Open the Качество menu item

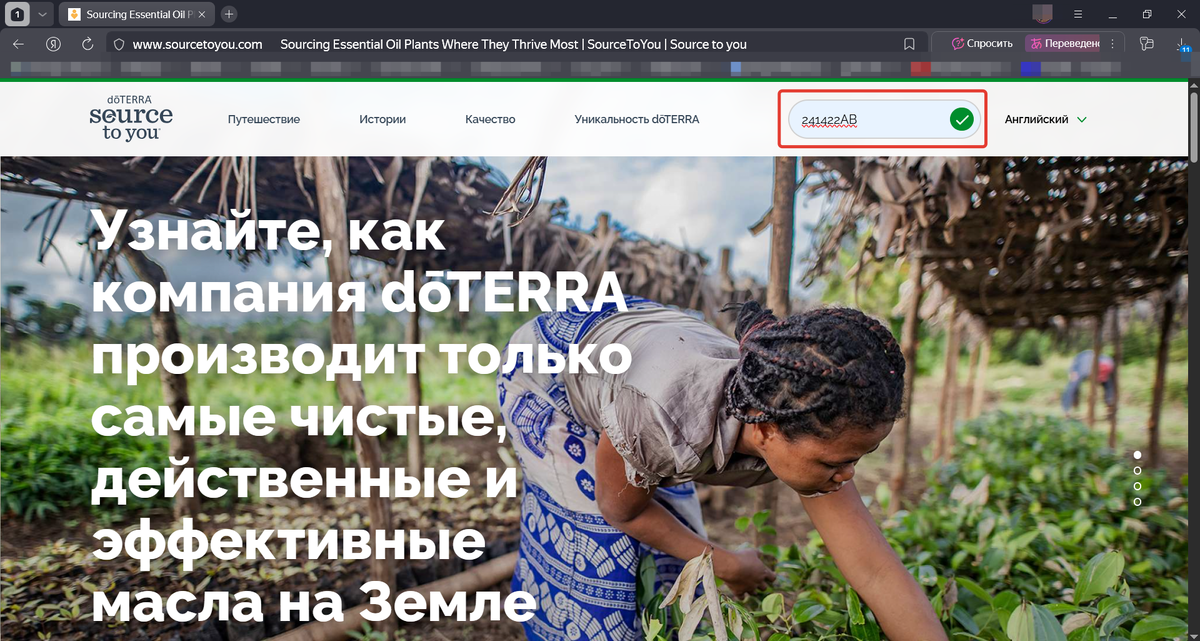point(490,119)
